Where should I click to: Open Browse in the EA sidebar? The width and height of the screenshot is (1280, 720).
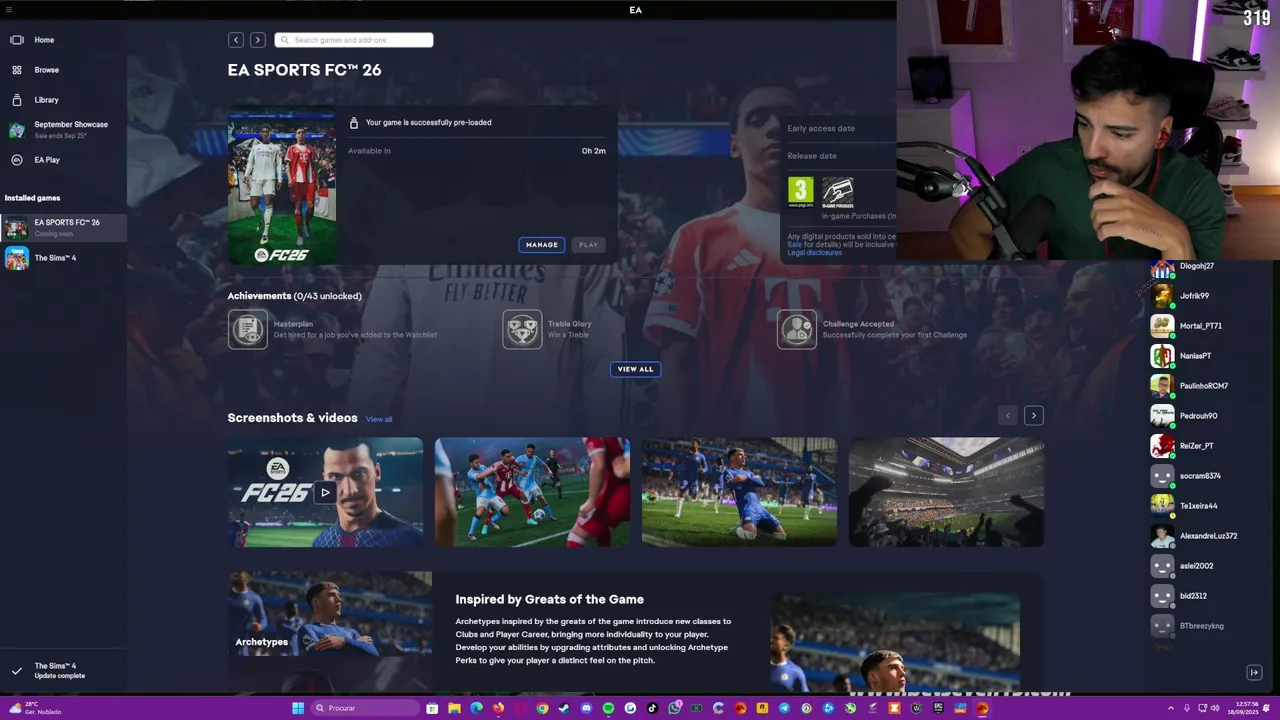tap(46, 70)
